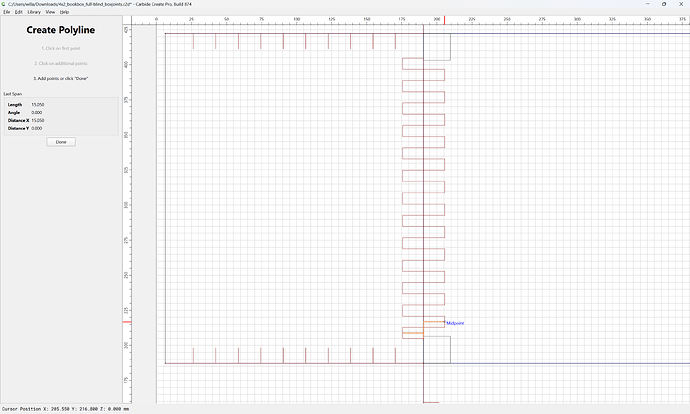
Task: Click the Done button
Action: (x=61, y=142)
